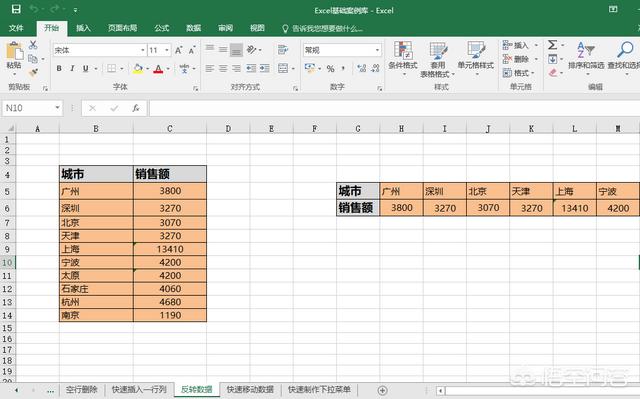640x399 pixels.
Task: Click the Decrease Indent icon
Action: click(251, 69)
